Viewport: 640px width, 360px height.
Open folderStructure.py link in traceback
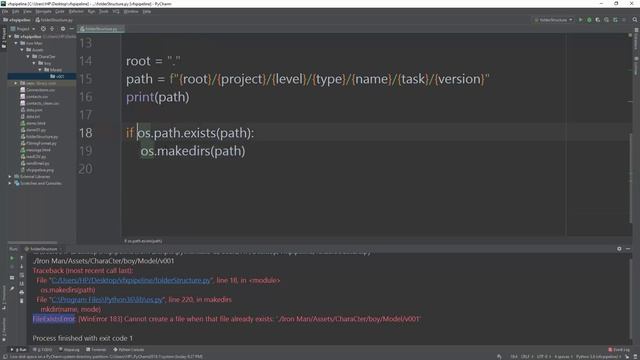coord(131,280)
